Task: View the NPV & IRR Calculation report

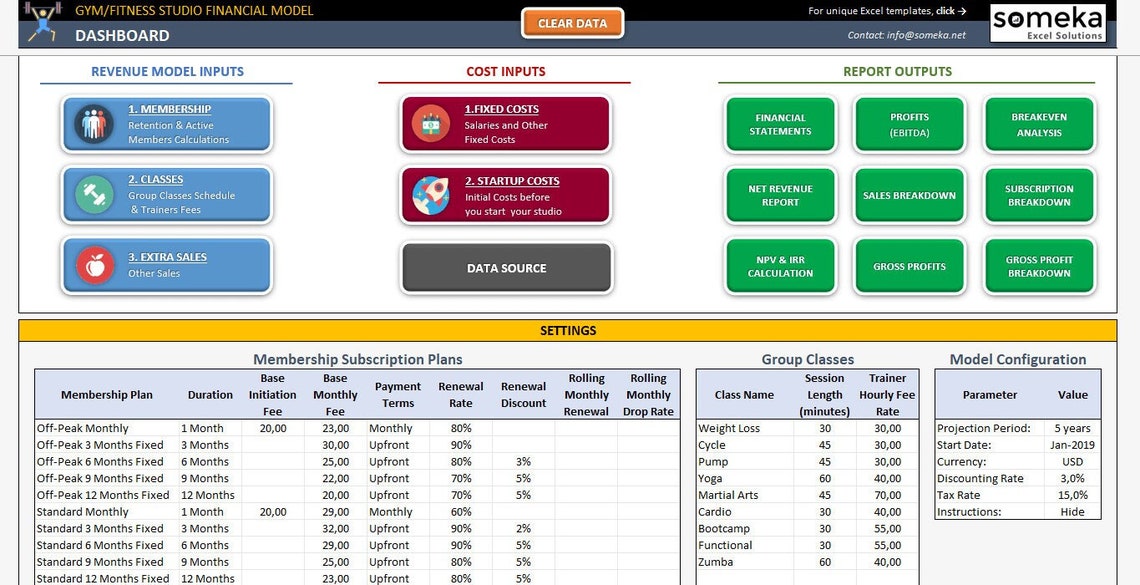Action: 780,266
